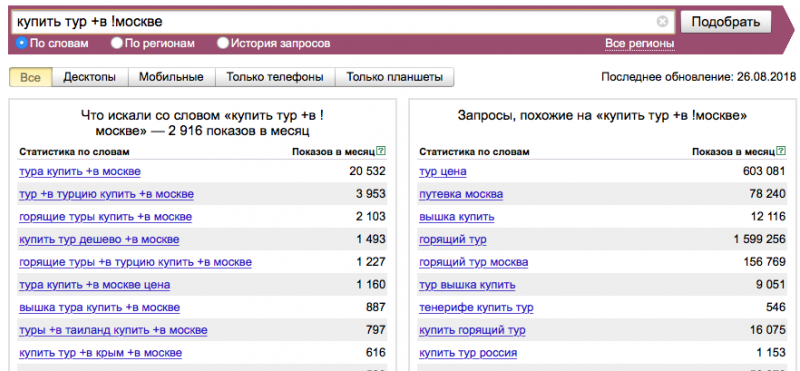Open similar query тенерифе купить тур
The width and height of the screenshot is (800, 371).
coord(476,308)
